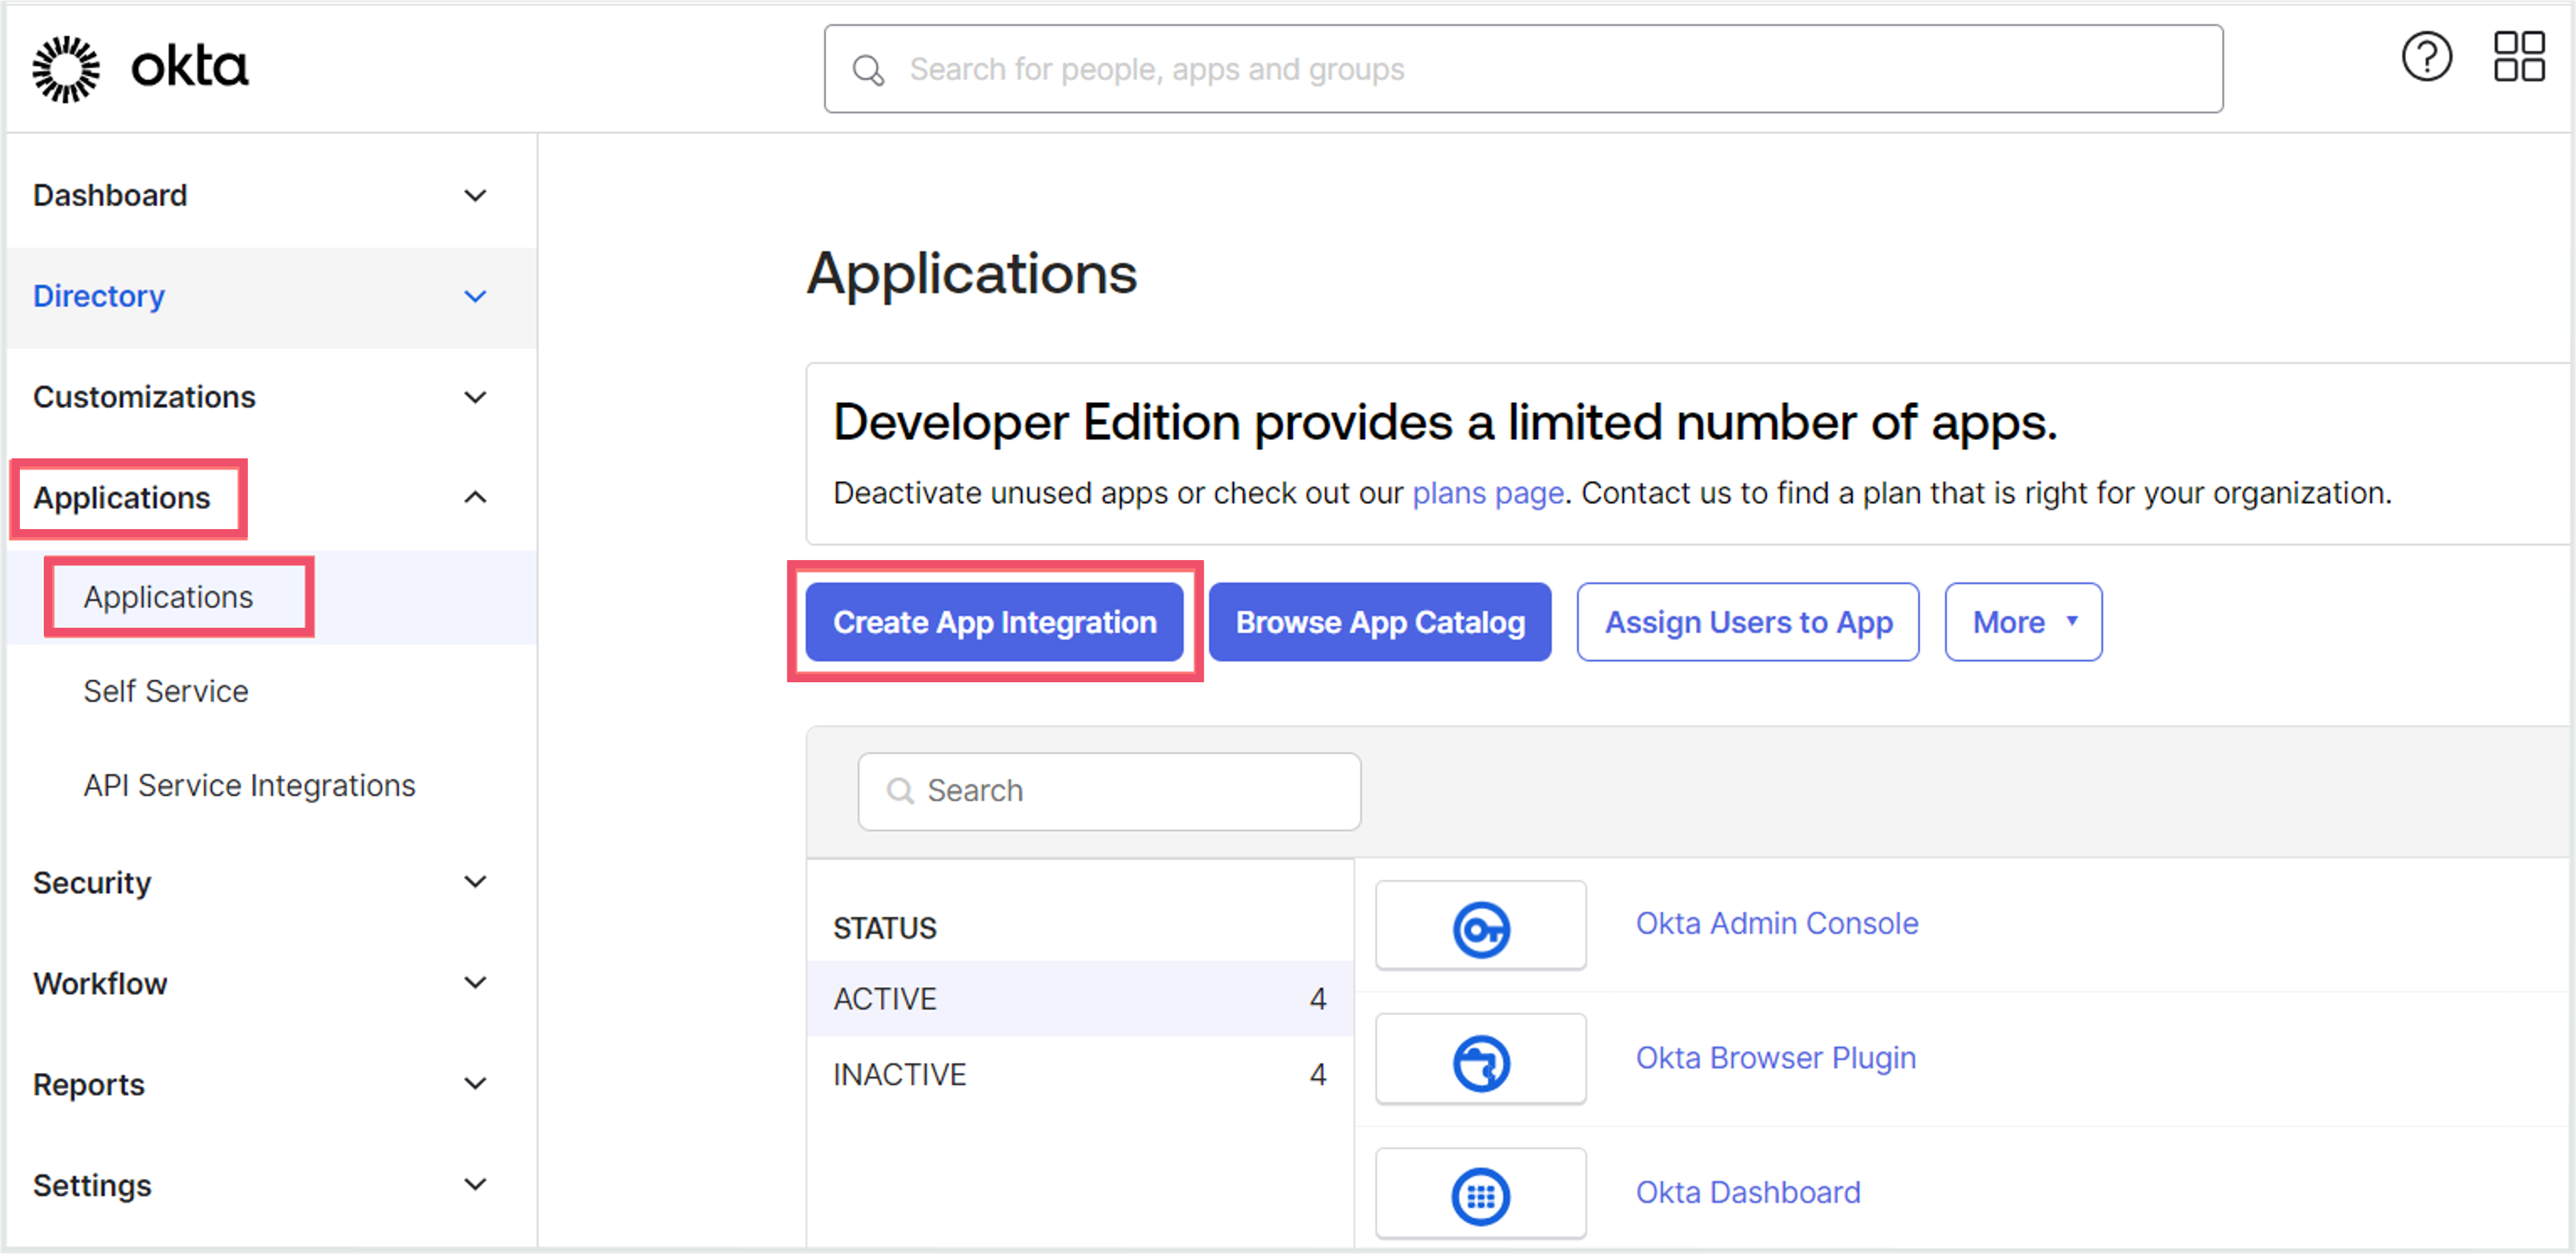Open the More dropdown button
Viewport: 2576px width, 1254px height.
pos(2023,622)
